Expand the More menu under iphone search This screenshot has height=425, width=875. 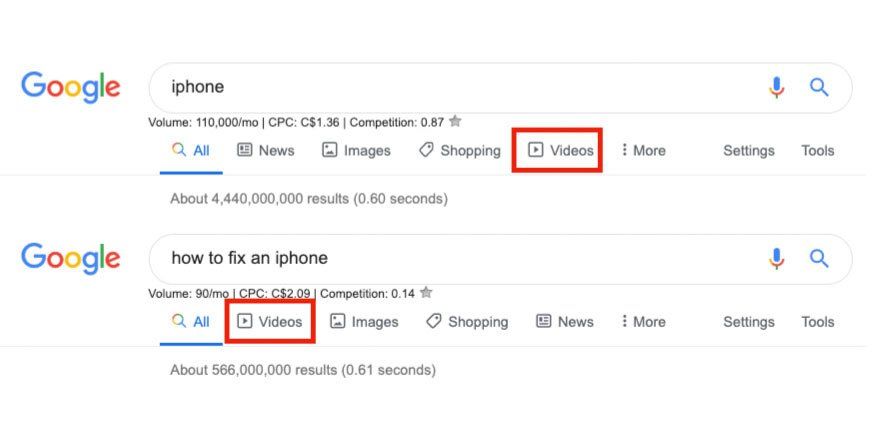(643, 151)
